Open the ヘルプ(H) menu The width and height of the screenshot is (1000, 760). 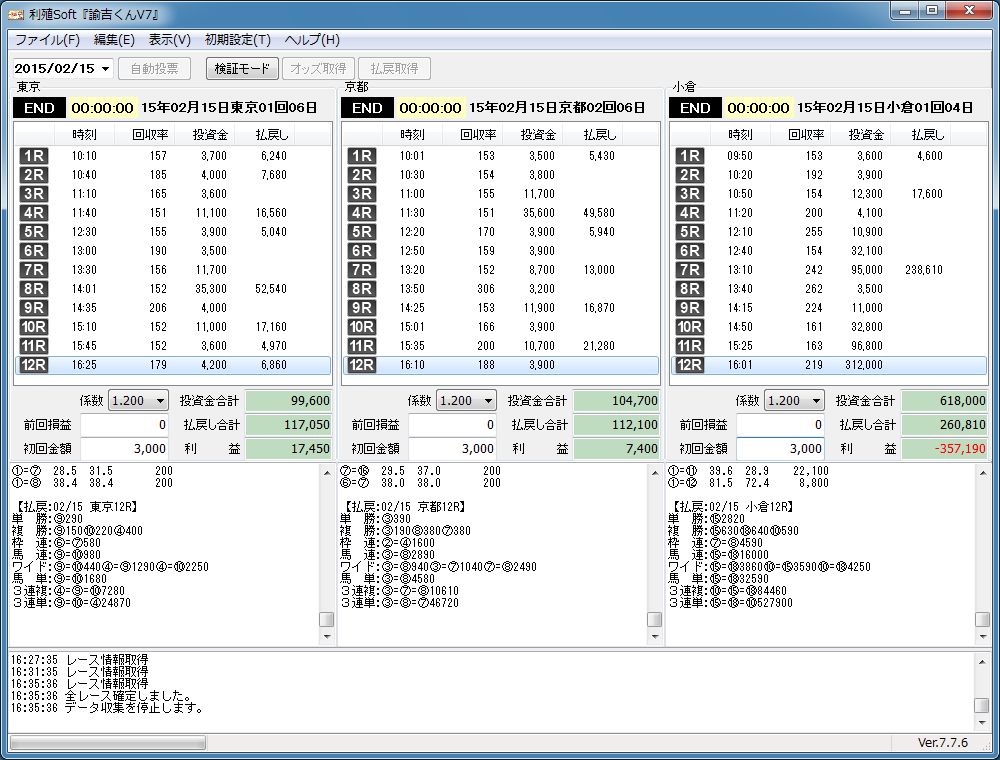click(312, 40)
